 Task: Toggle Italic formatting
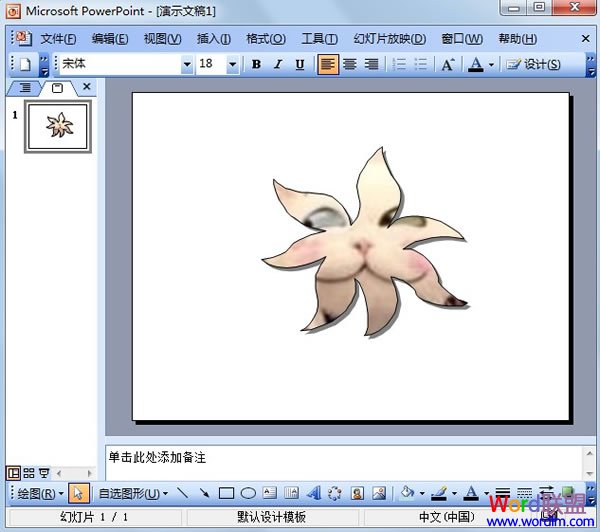click(x=278, y=64)
